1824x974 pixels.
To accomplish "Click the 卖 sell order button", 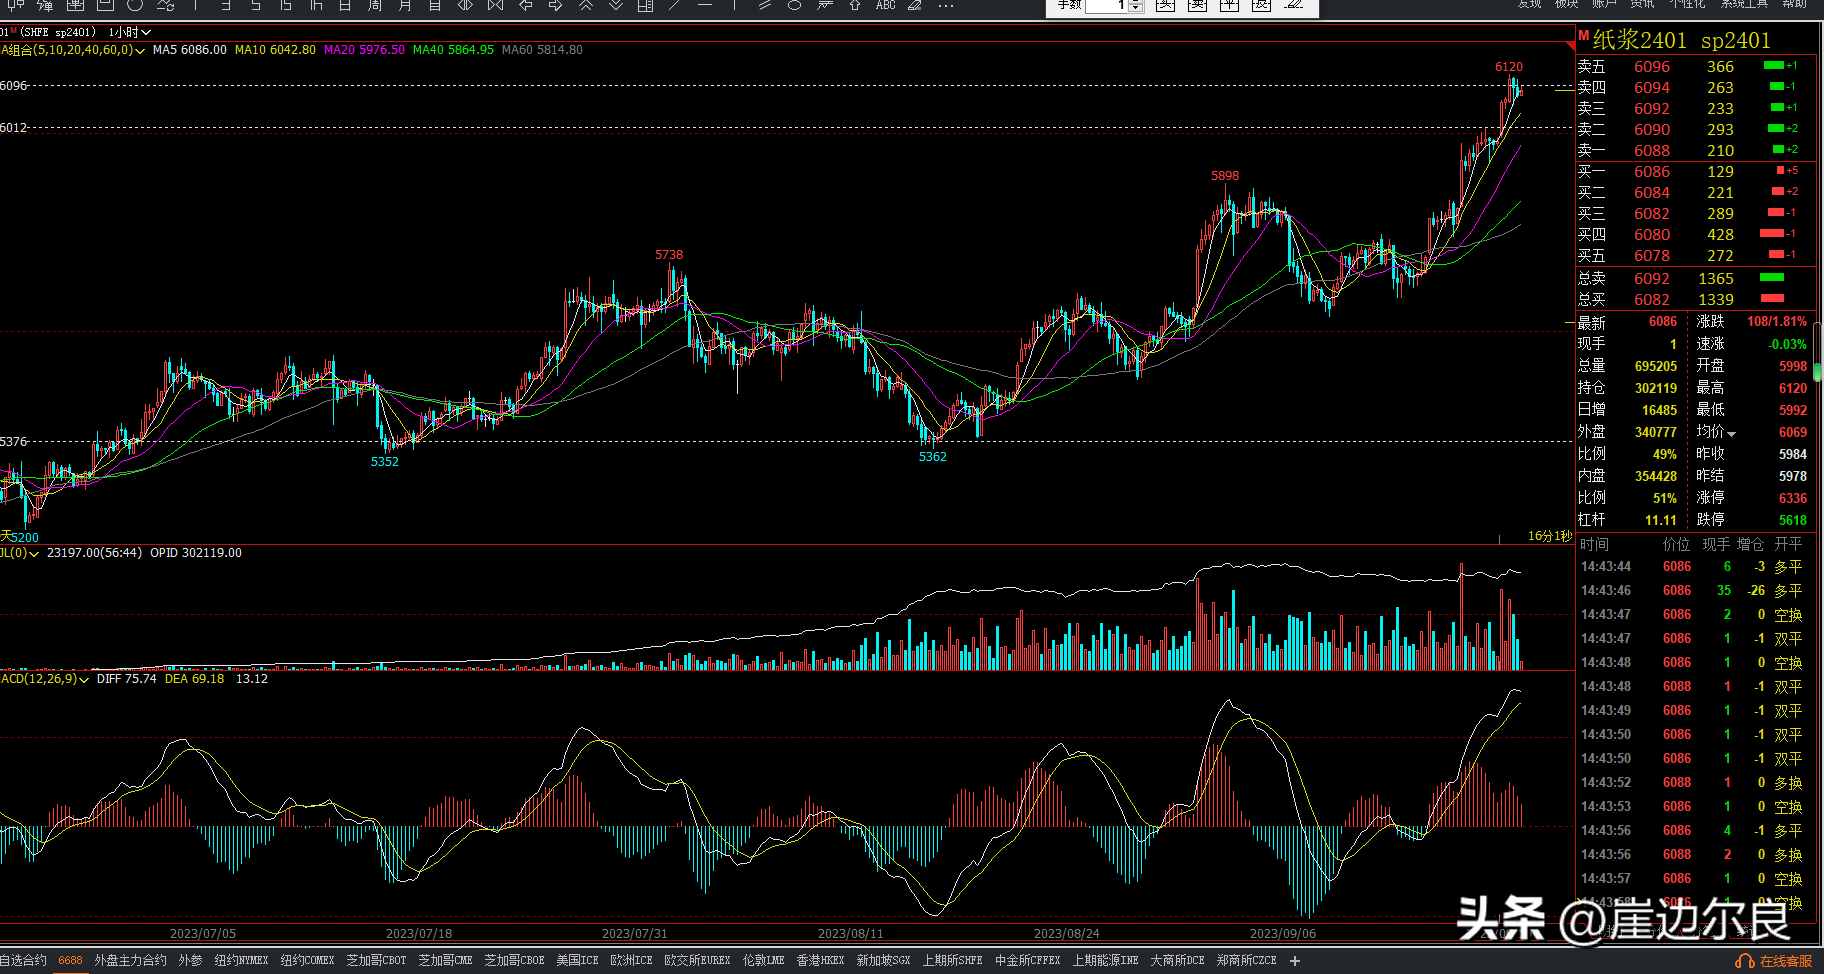I will (x=1197, y=5).
